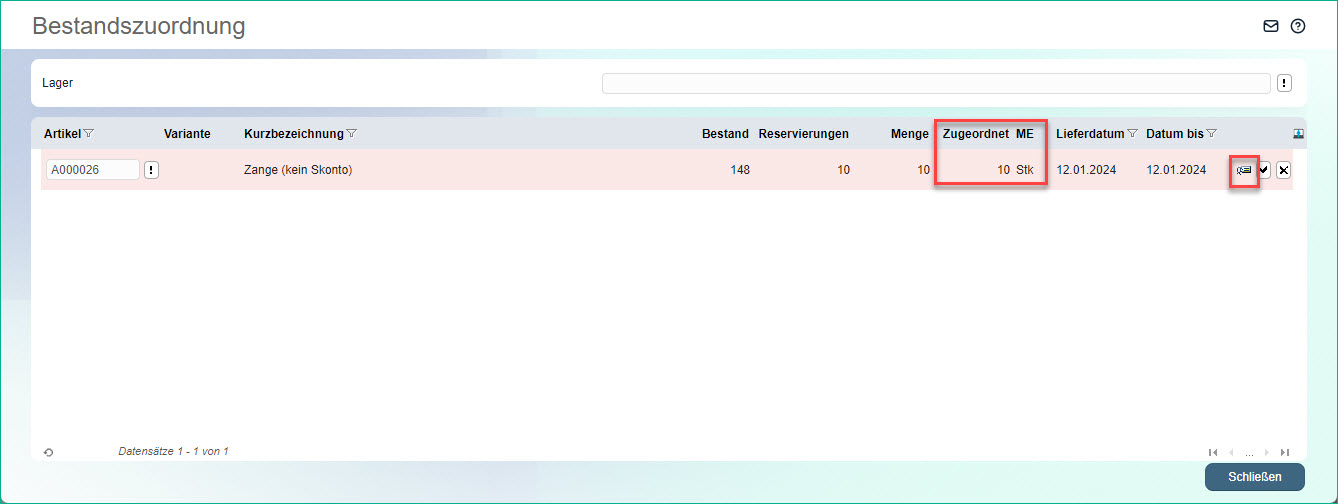Filter the Artikel column

coord(88,133)
